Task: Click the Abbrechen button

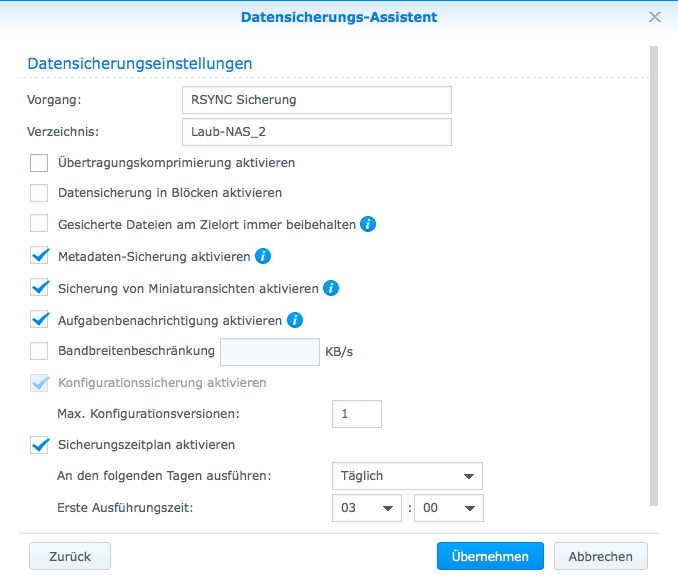Action: (601, 556)
